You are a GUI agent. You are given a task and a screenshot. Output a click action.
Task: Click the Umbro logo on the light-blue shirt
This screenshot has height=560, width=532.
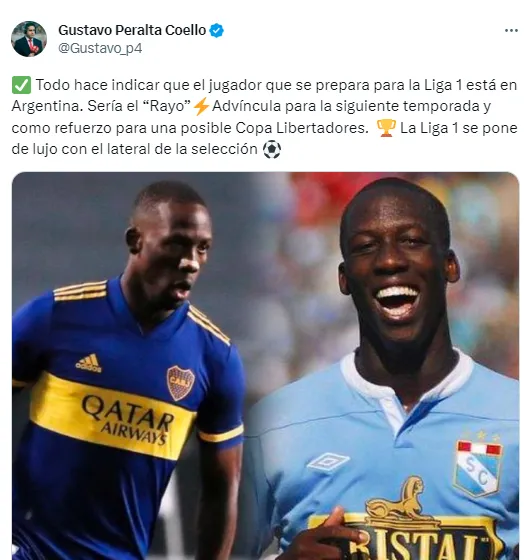[x=328, y=462]
